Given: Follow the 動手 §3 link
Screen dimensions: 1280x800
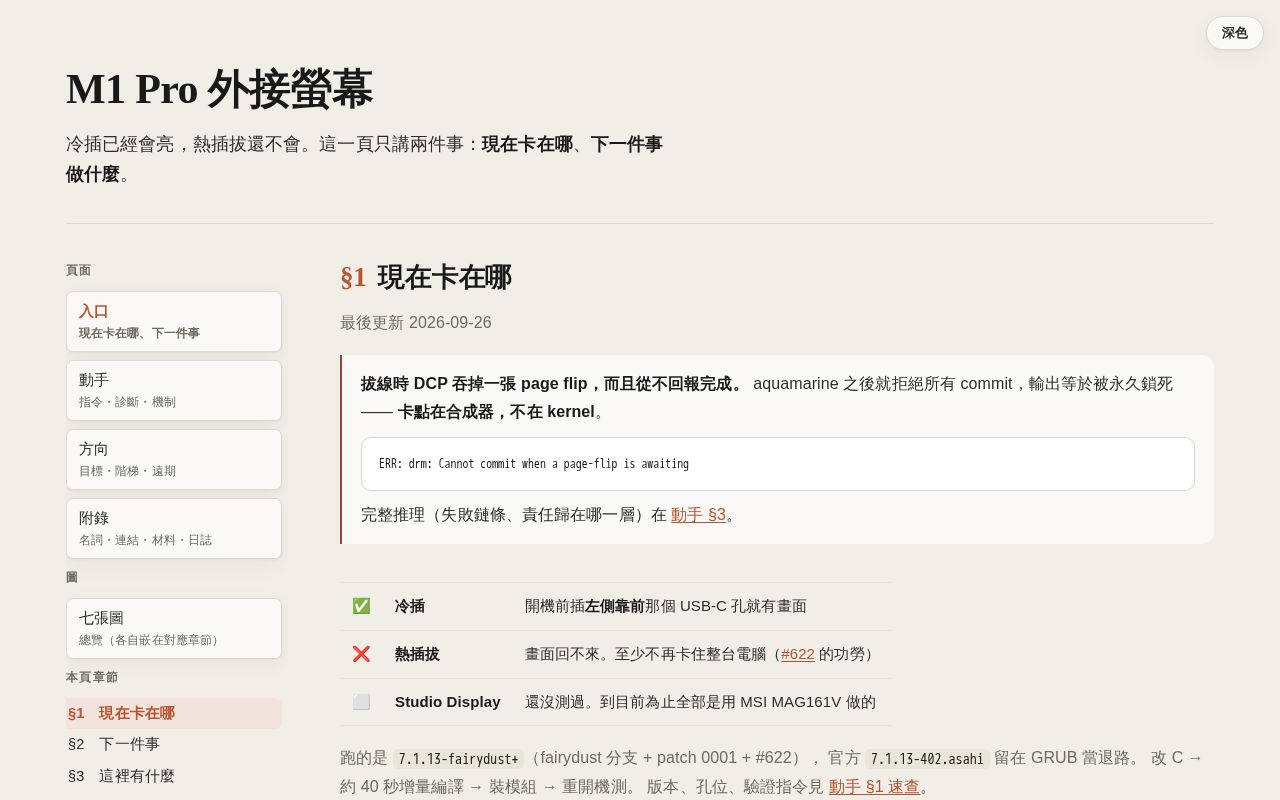Looking at the screenshot, I should click(698, 515).
